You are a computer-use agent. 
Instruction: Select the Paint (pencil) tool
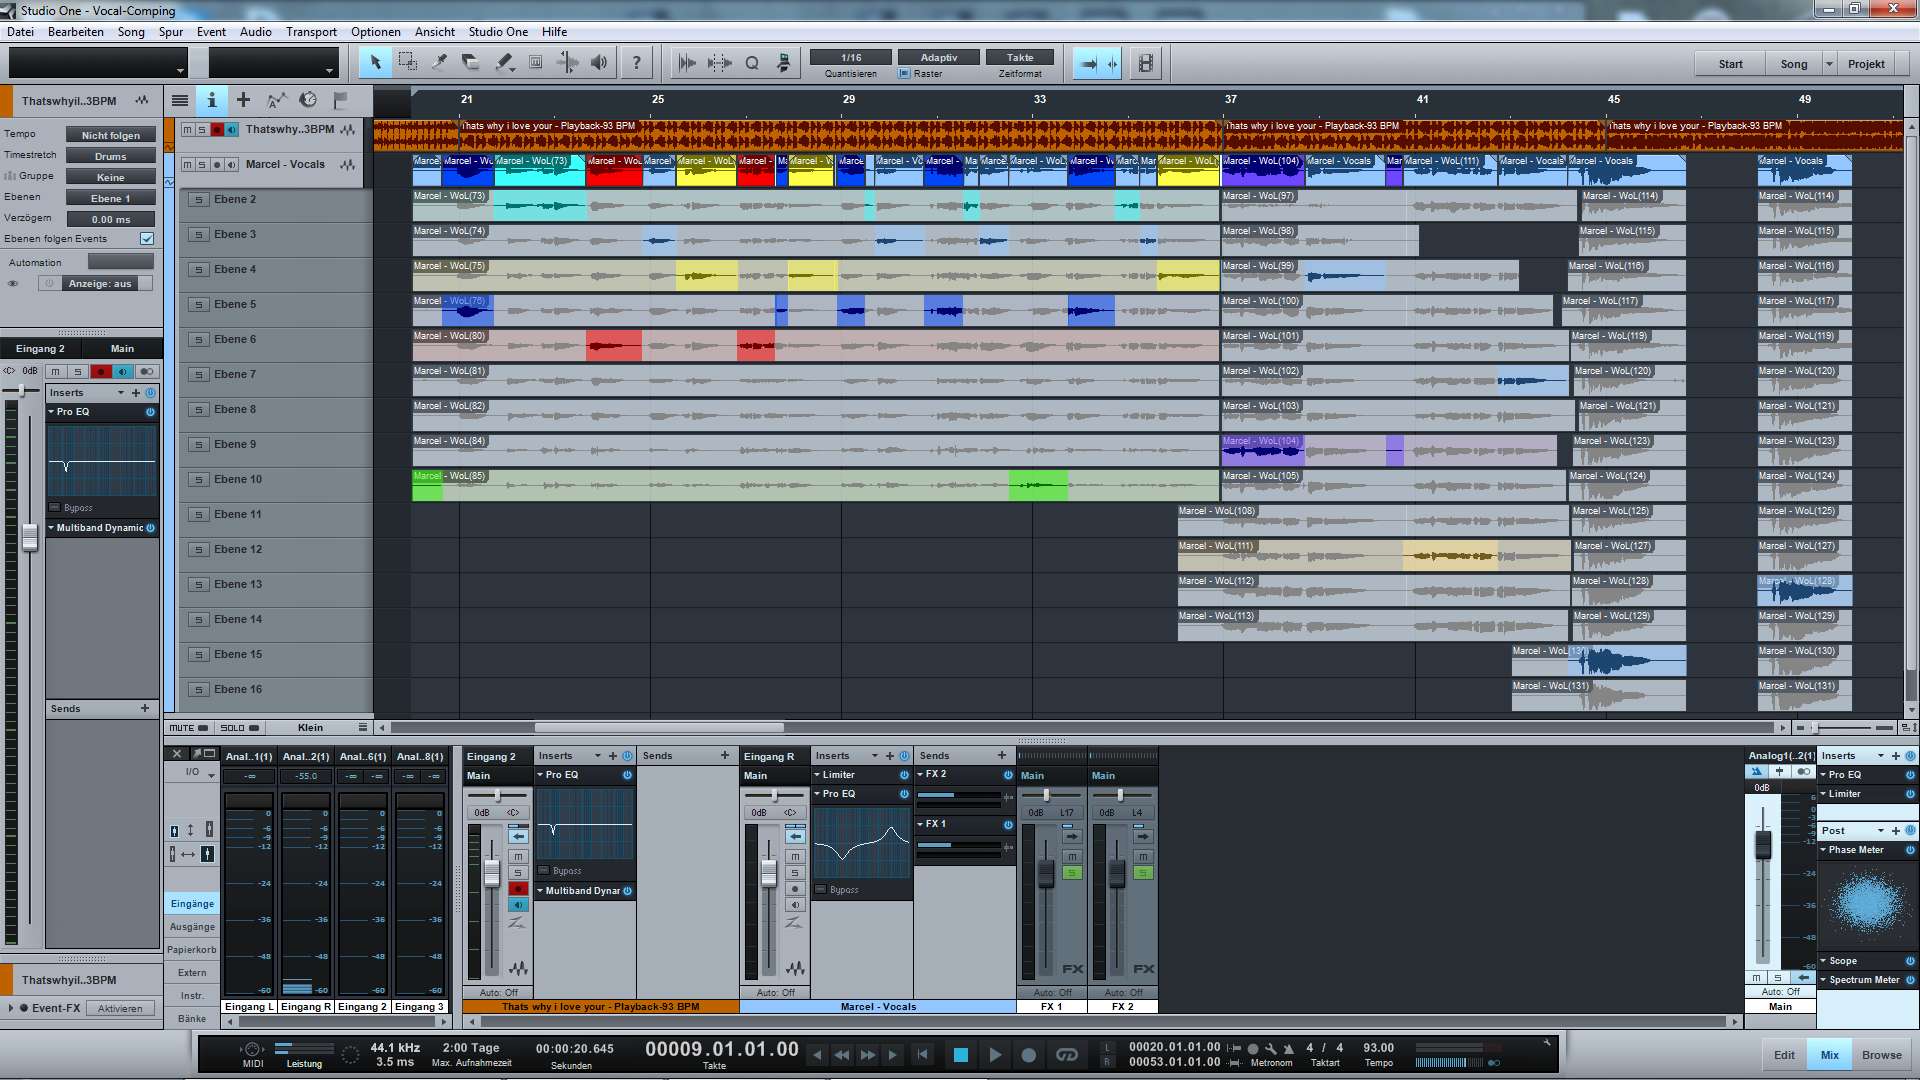click(504, 63)
